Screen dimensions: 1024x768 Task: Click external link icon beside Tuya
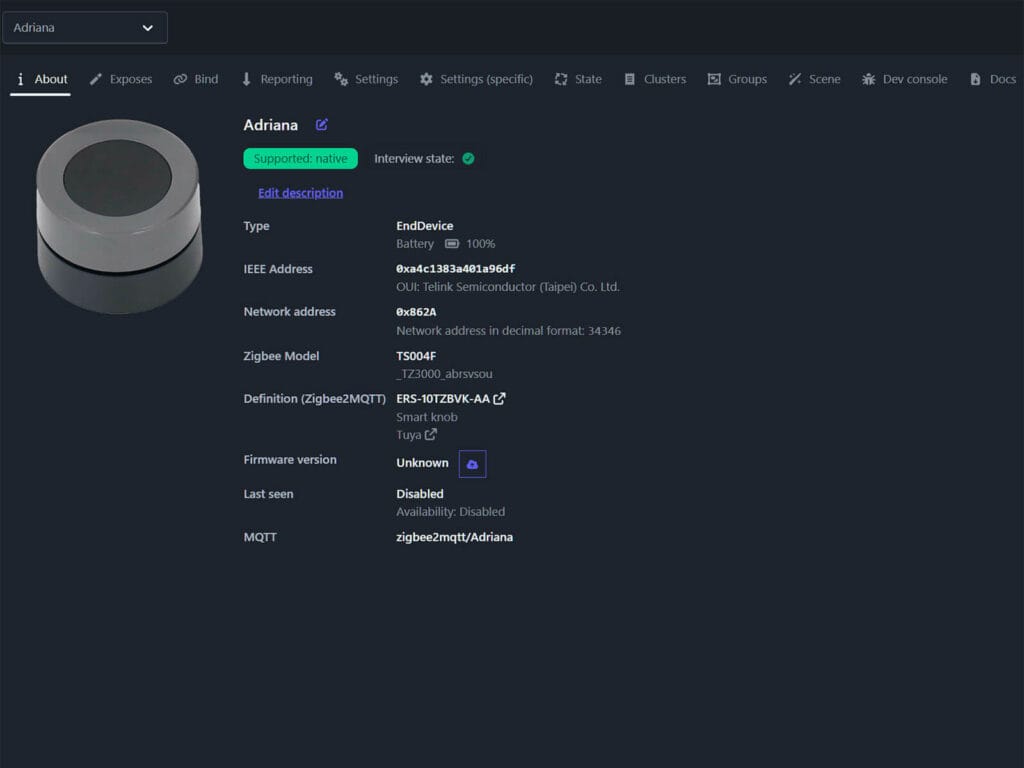point(431,434)
